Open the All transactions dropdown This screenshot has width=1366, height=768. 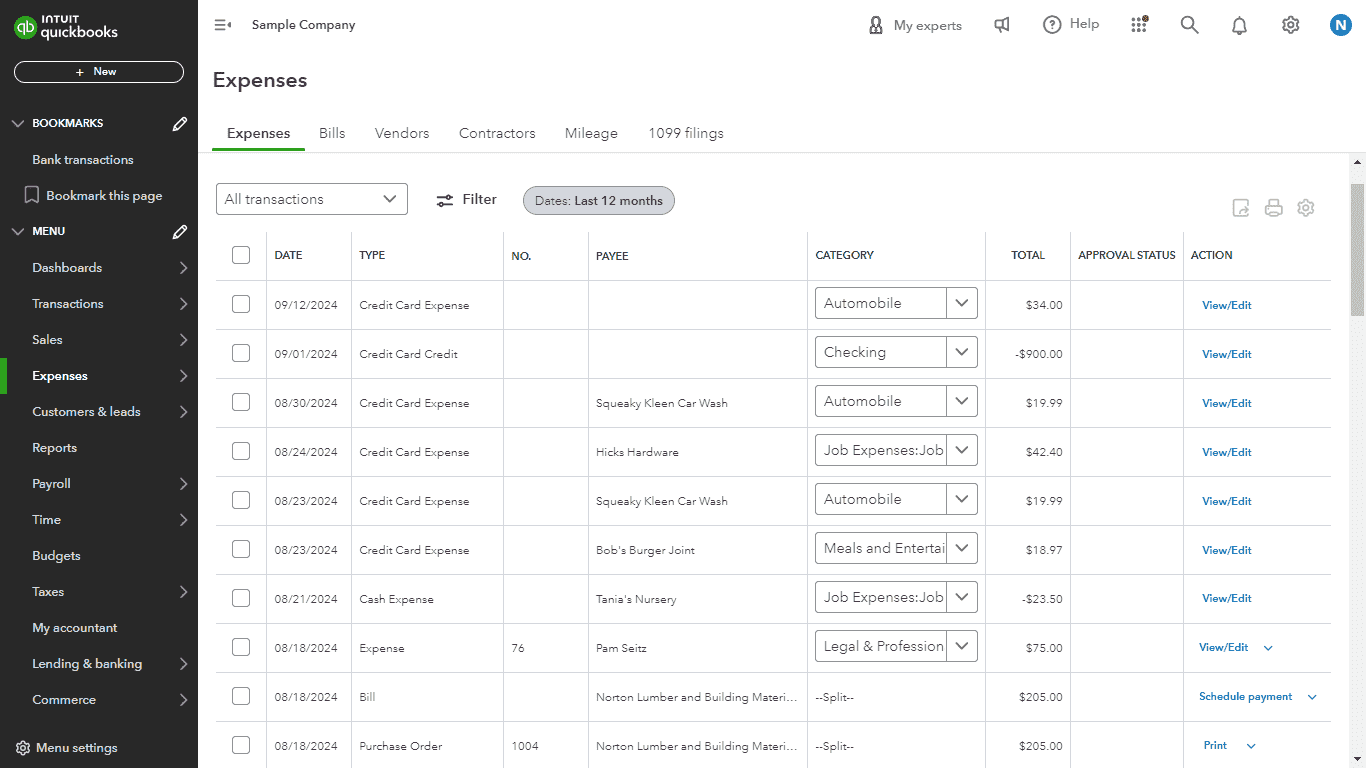tap(311, 199)
